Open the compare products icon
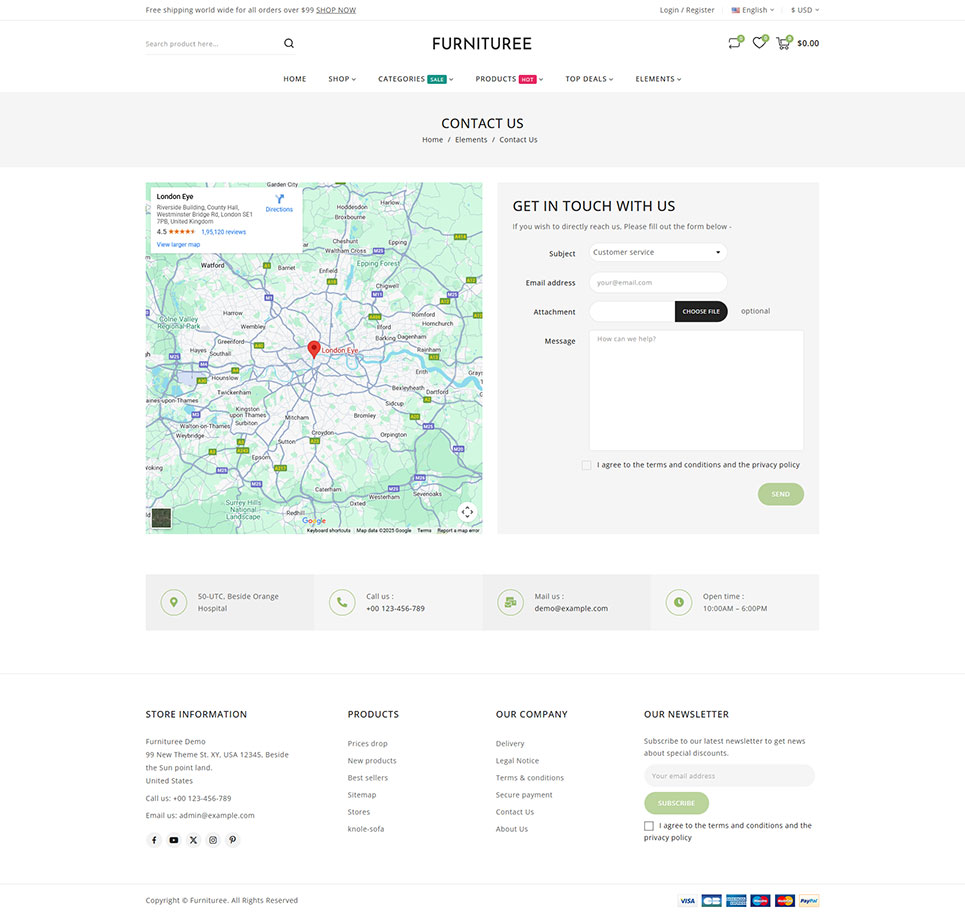This screenshot has width=965, height=917. click(734, 43)
